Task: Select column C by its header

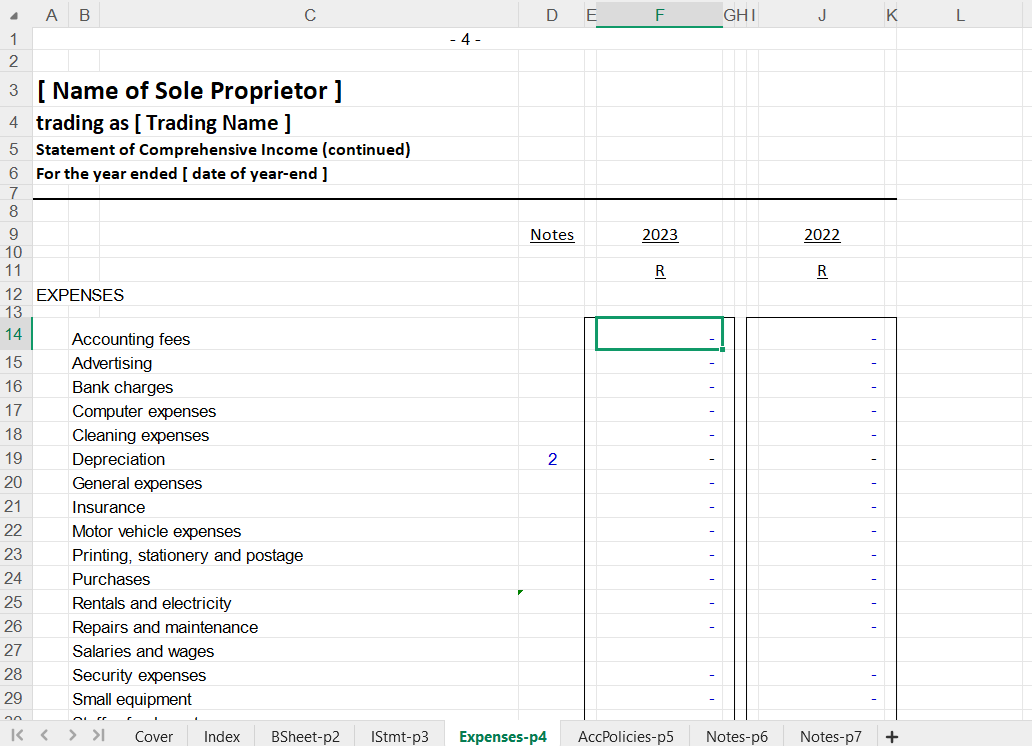Action: 309,15
